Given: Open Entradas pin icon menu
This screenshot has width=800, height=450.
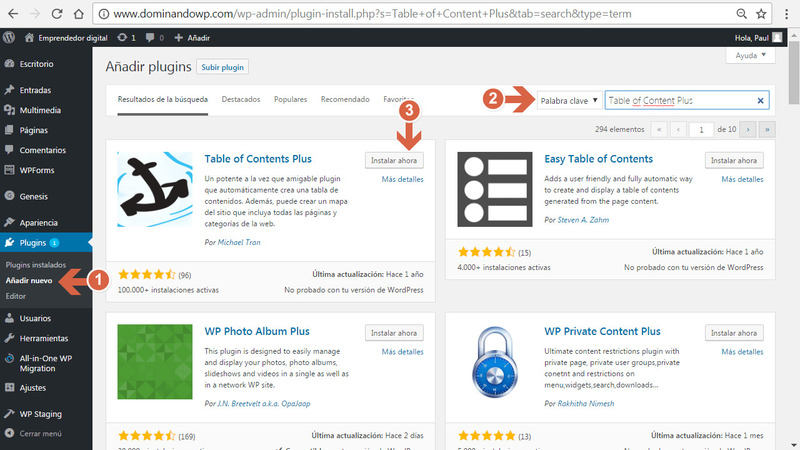Looking at the screenshot, I should point(9,90).
